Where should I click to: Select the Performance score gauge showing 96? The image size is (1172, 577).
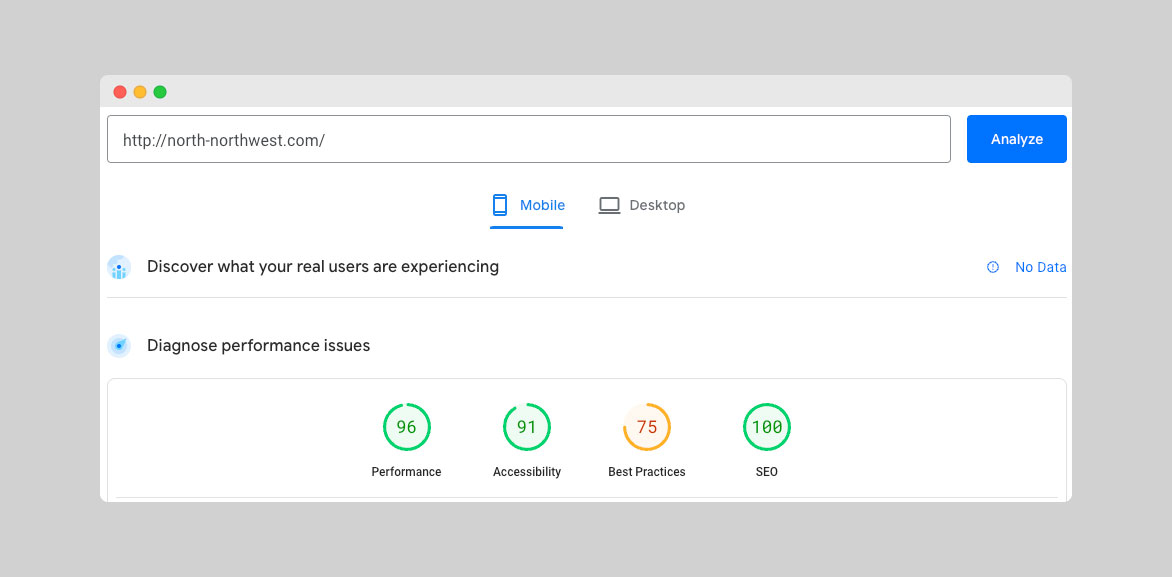[x=406, y=427]
